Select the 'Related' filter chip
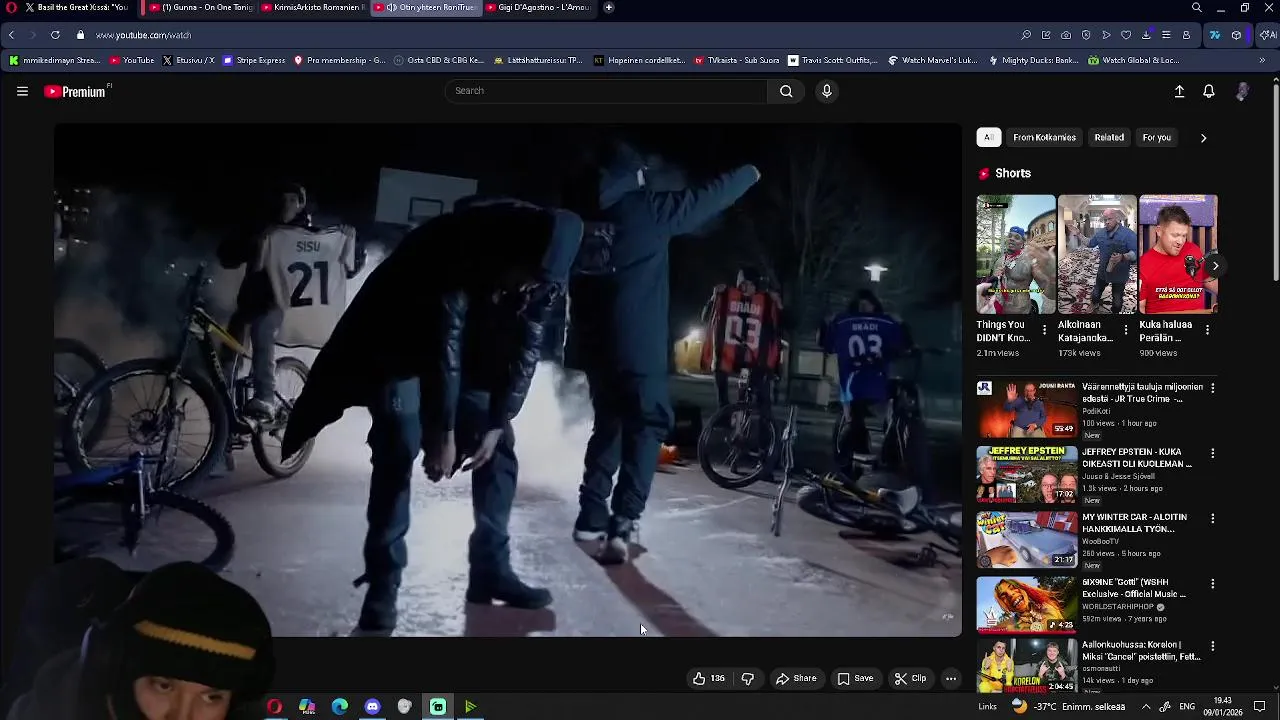The image size is (1280, 720). [x=1109, y=138]
